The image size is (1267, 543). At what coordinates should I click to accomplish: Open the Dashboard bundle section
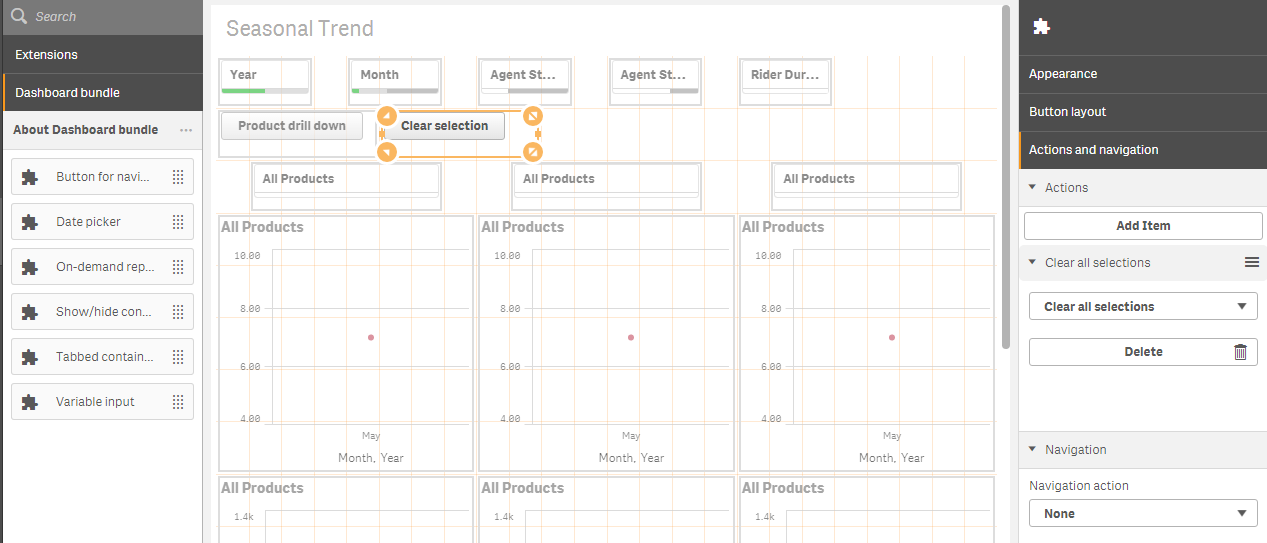pos(102,93)
